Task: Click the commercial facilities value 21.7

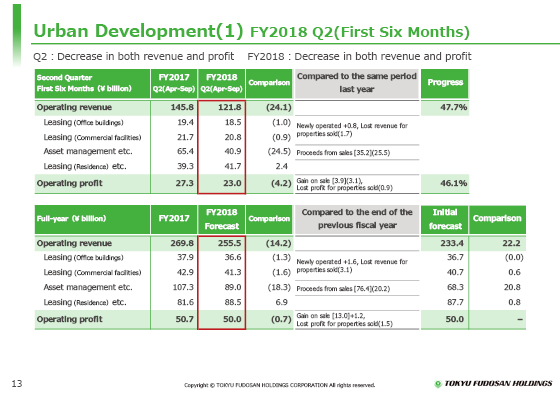Action: pos(185,137)
